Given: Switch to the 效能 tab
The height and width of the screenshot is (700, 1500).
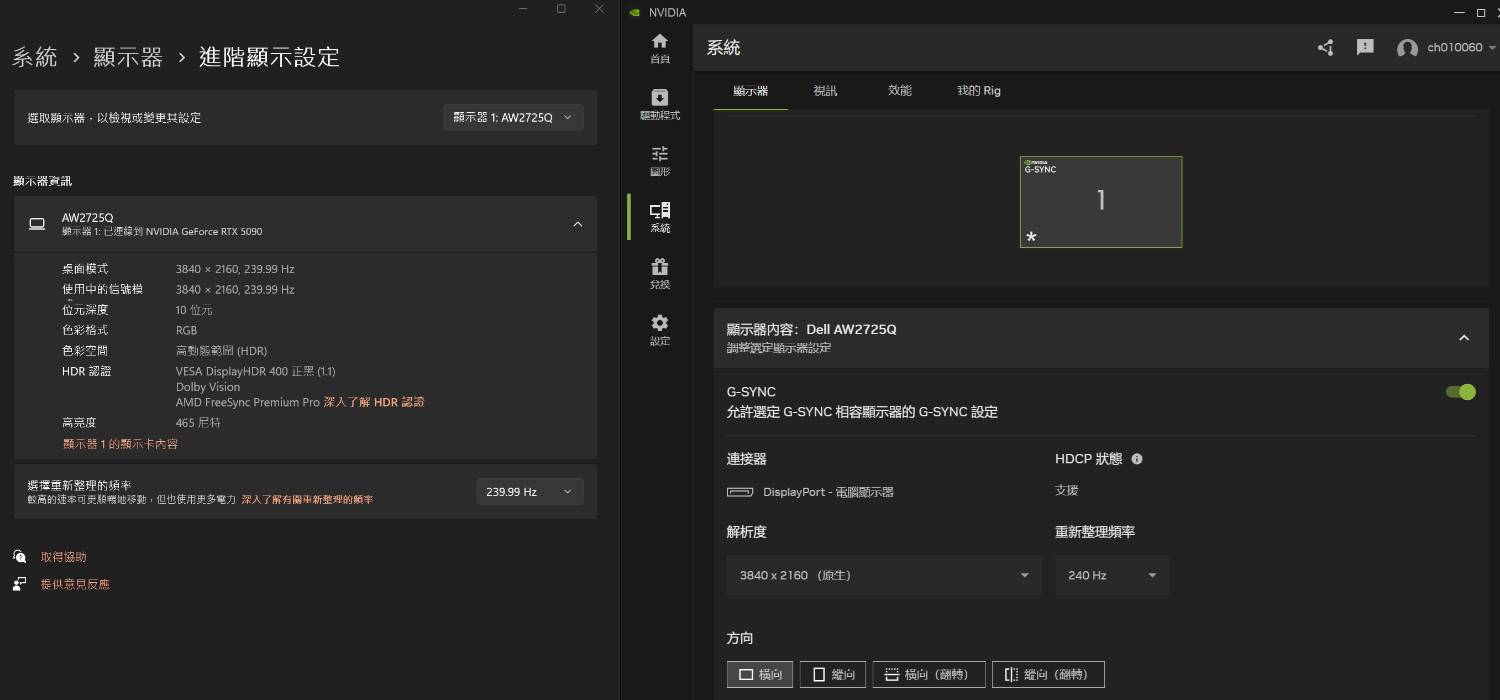Looking at the screenshot, I should 900,91.
